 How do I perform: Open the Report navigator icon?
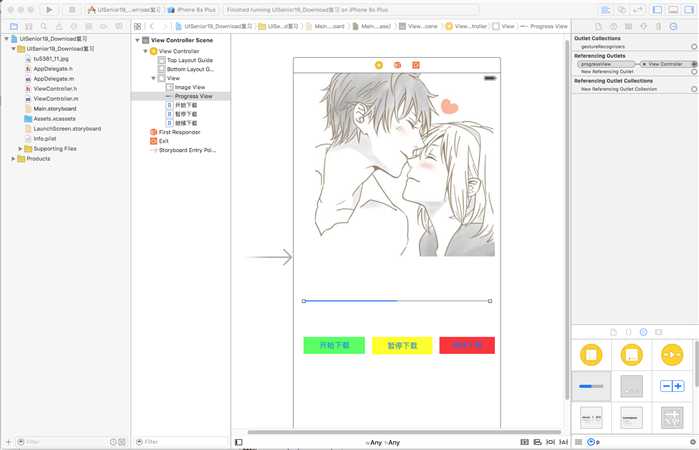pyautogui.click(x=119, y=26)
